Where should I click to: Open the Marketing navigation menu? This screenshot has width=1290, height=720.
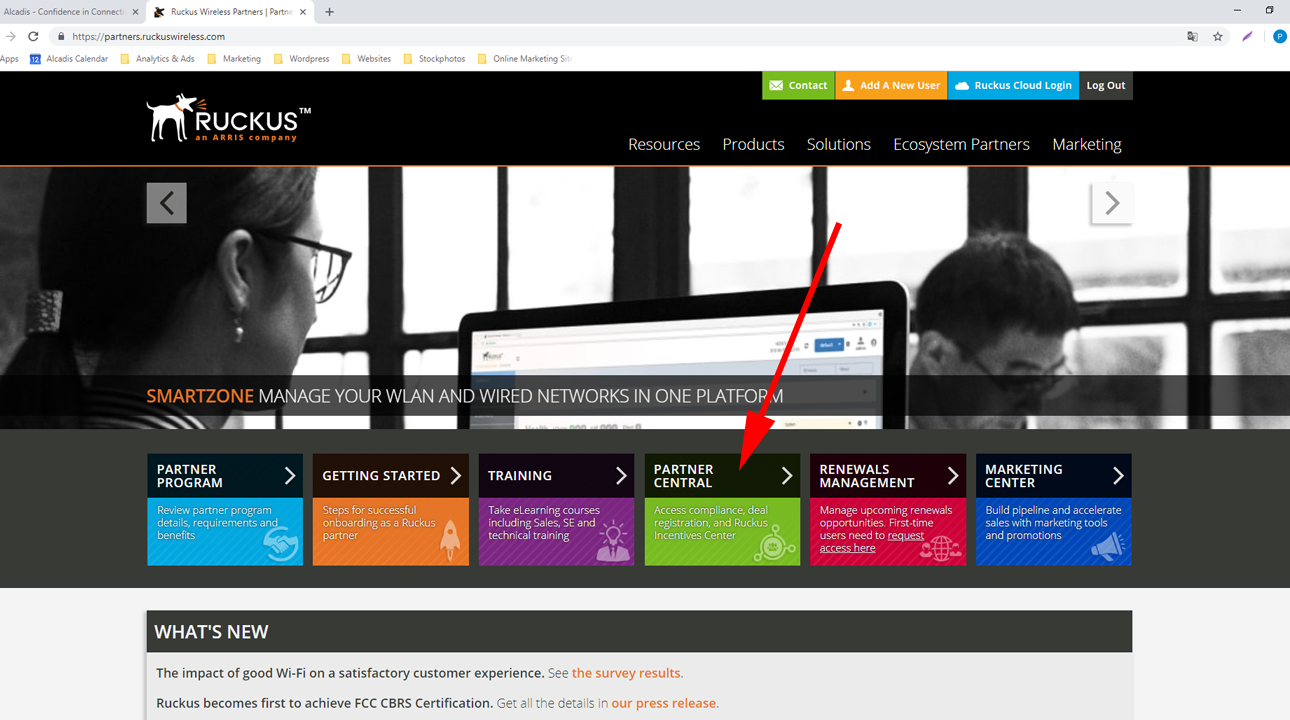click(1087, 144)
